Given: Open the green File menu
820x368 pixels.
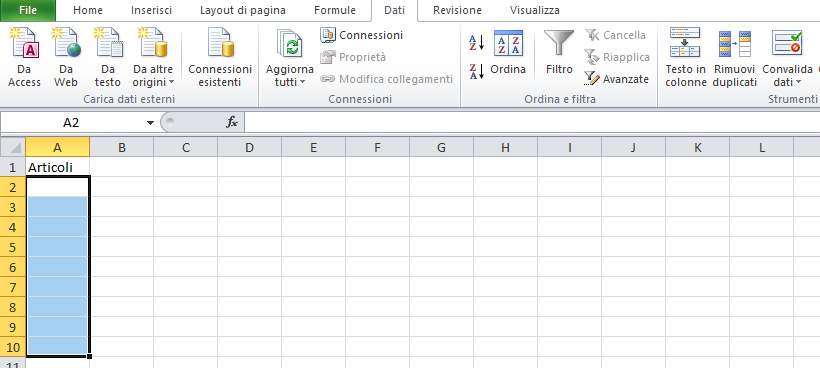Looking at the screenshot, I should [28, 10].
